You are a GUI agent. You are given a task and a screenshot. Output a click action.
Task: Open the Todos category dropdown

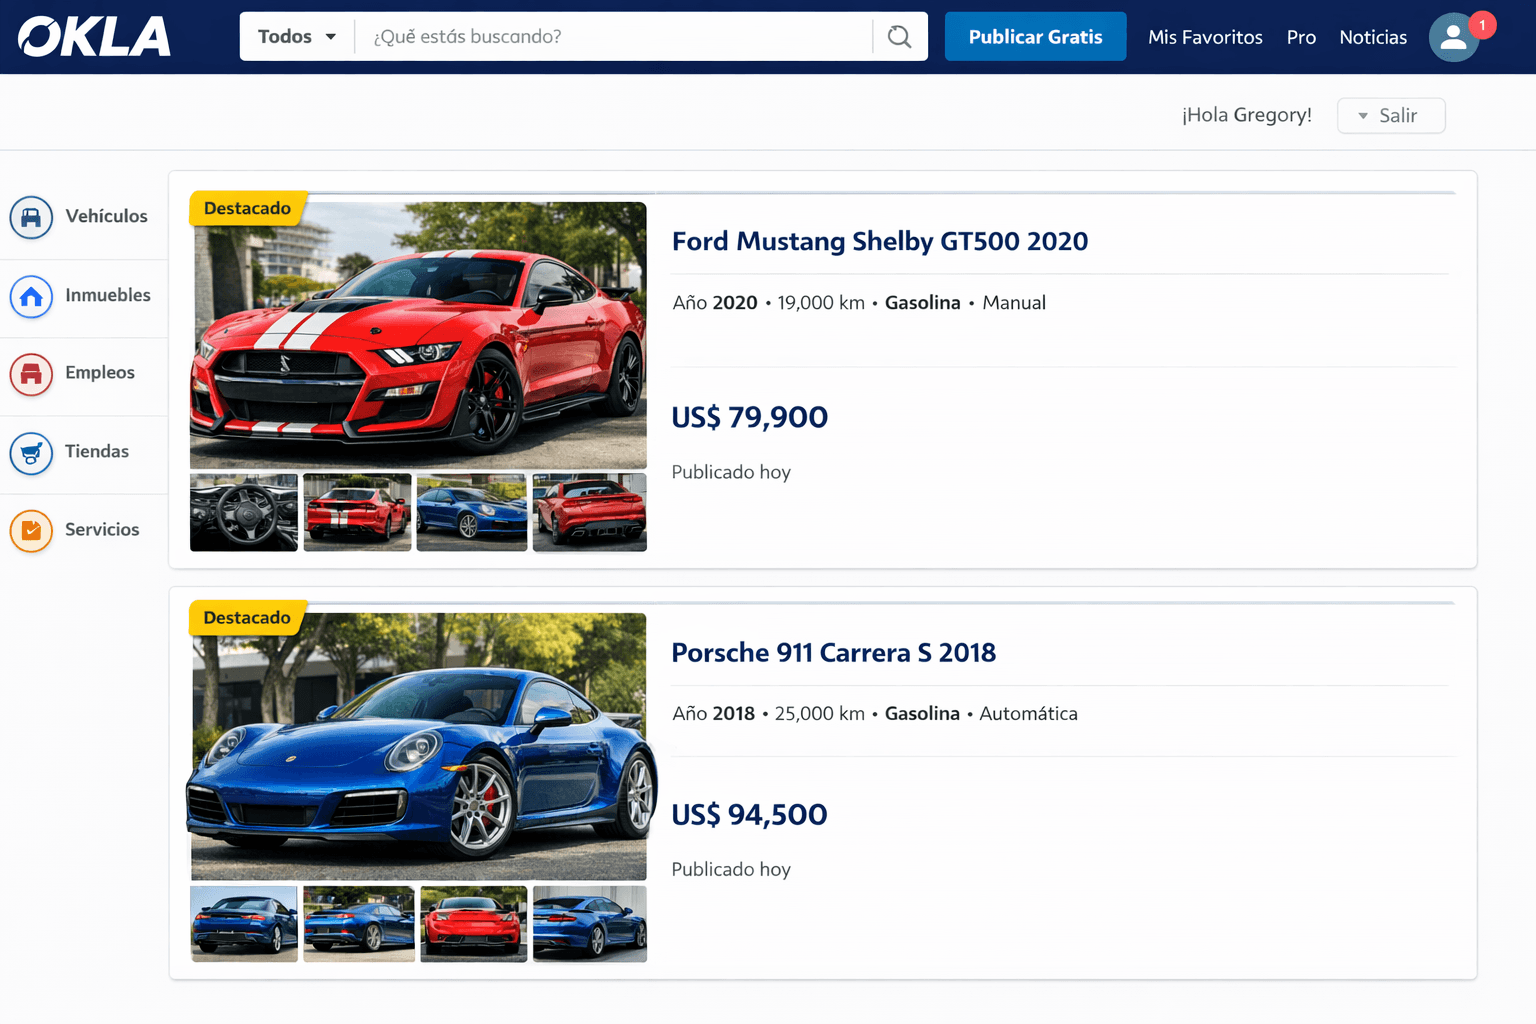click(295, 36)
